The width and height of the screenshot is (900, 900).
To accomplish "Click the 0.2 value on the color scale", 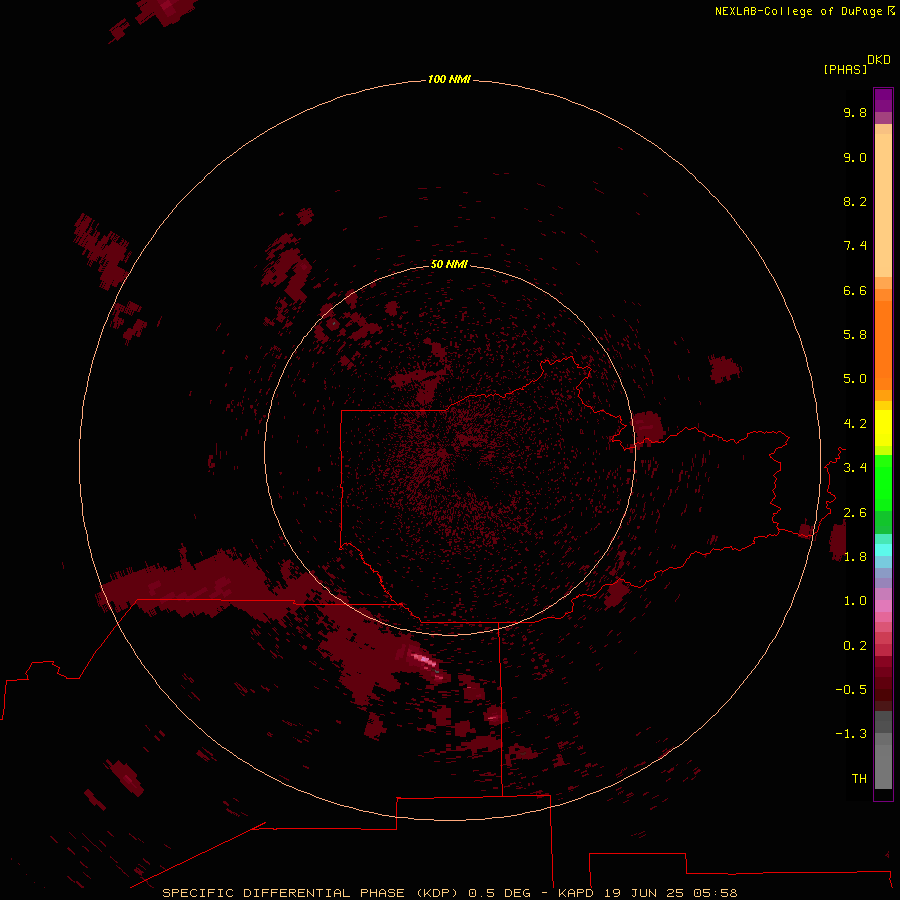I will [x=855, y=646].
